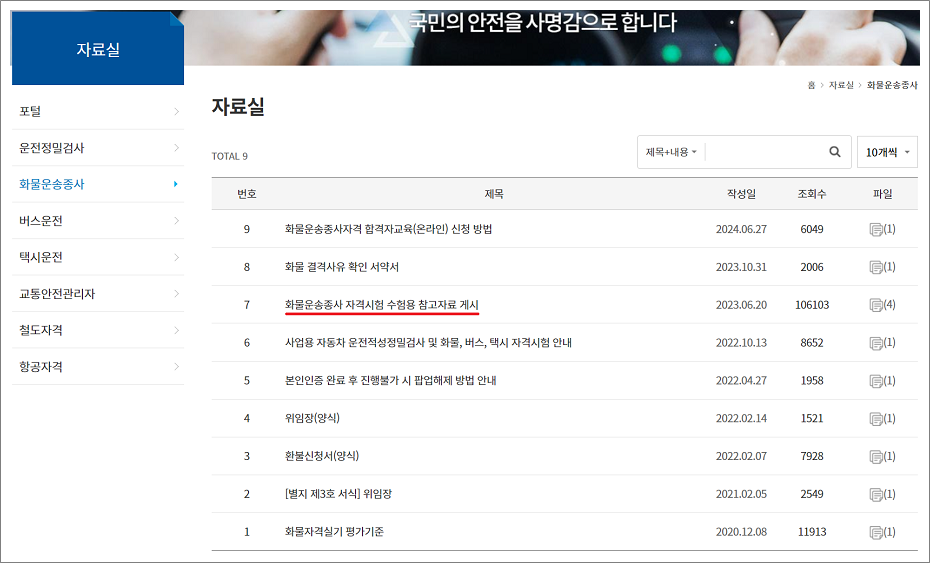
Task: Open post 화물 결격사유 확인 서약서
Action: [342, 267]
